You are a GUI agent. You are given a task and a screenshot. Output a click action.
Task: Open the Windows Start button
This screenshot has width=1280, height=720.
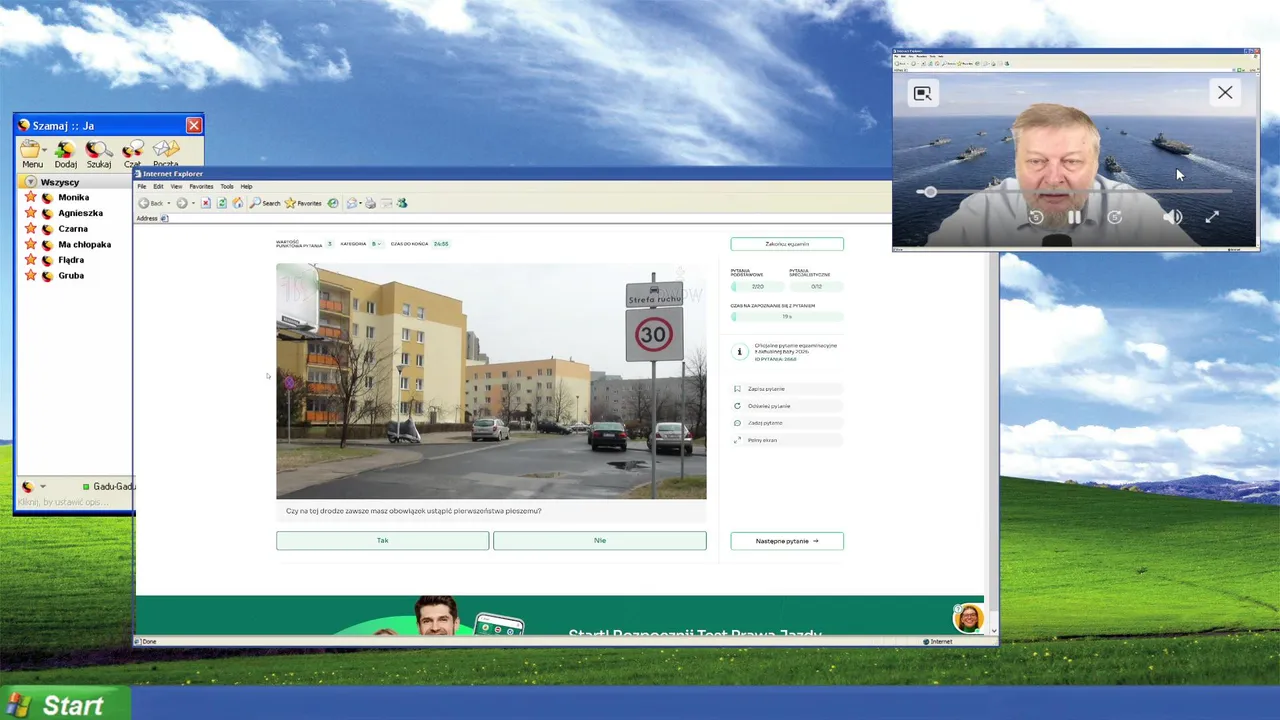[65, 704]
